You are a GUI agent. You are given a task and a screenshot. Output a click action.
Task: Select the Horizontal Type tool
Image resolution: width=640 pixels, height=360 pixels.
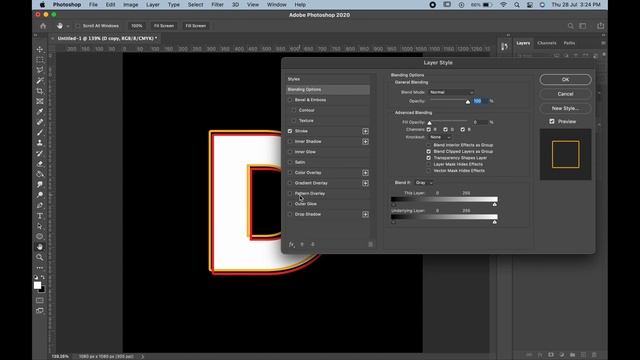[40, 216]
